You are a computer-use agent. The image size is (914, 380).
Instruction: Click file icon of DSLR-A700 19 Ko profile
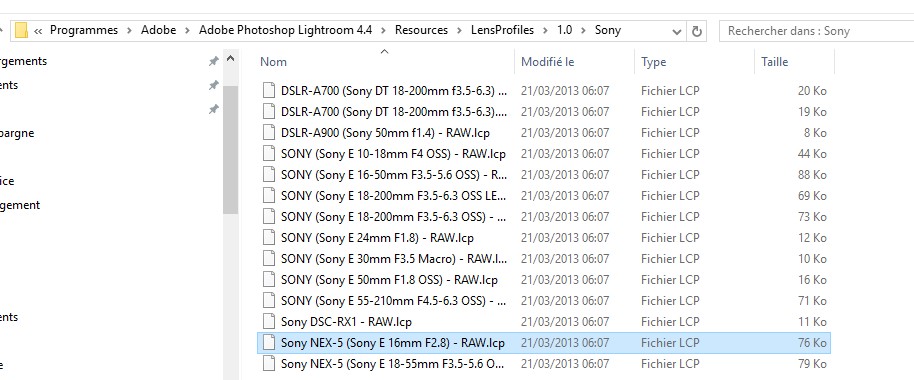[268, 111]
